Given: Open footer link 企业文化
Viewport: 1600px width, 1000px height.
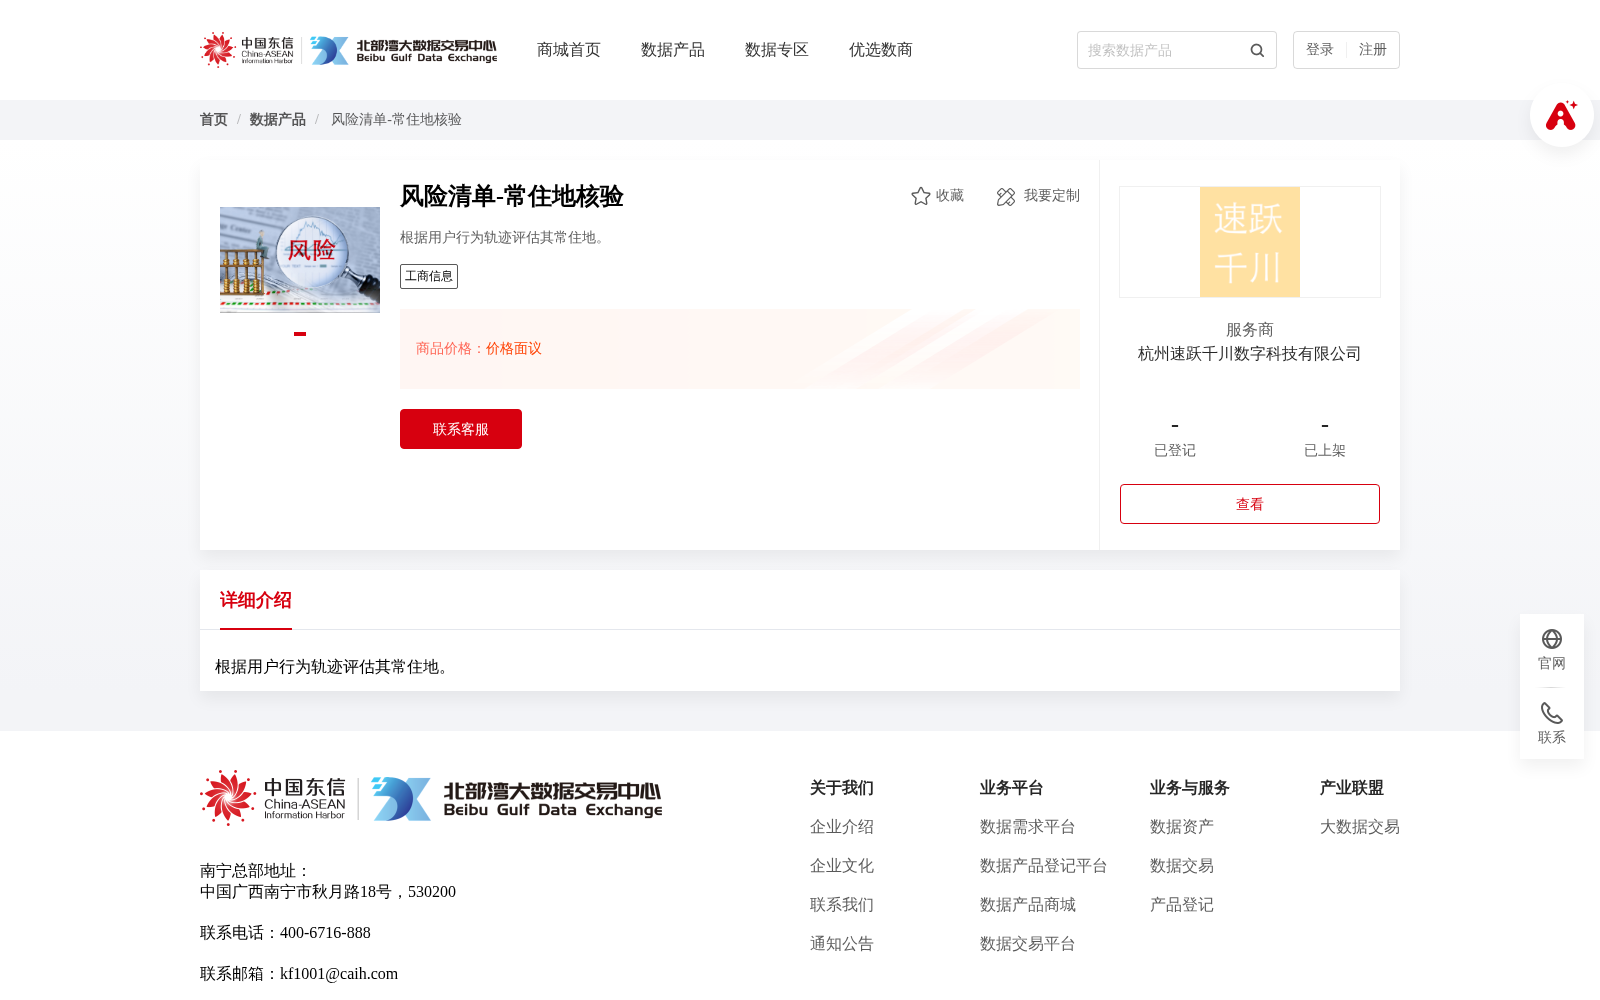Looking at the screenshot, I should click(x=842, y=866).
